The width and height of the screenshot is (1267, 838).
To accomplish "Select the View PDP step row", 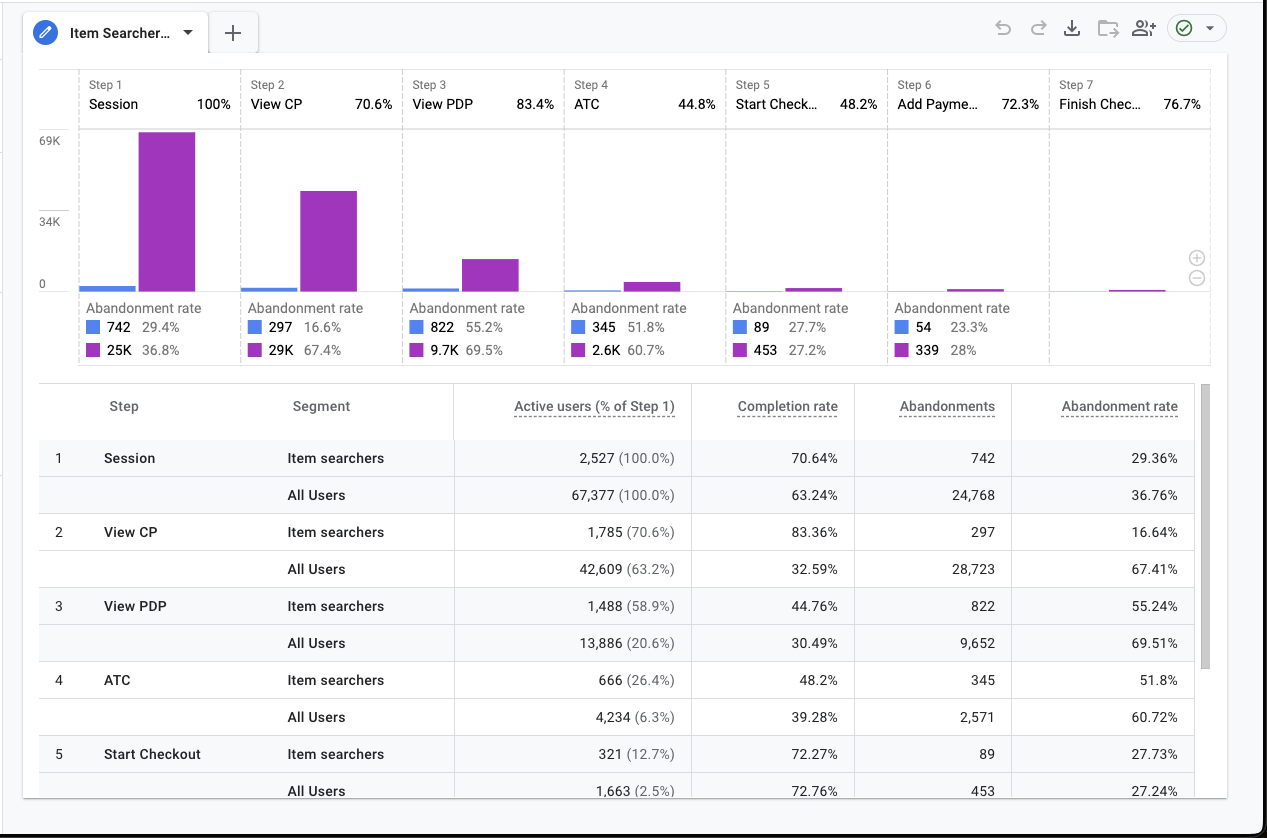I will (616, 606).
